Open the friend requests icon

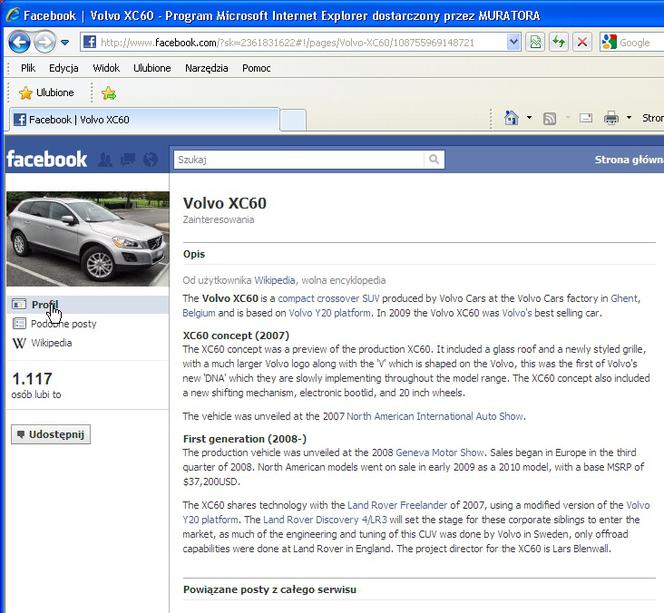(x=105, y=160)
